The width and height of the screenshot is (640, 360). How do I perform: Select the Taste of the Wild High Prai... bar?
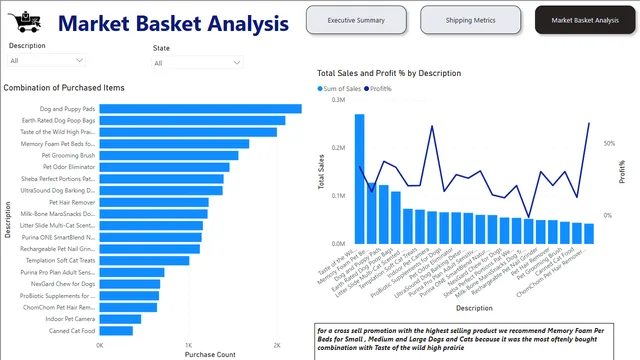188,132
